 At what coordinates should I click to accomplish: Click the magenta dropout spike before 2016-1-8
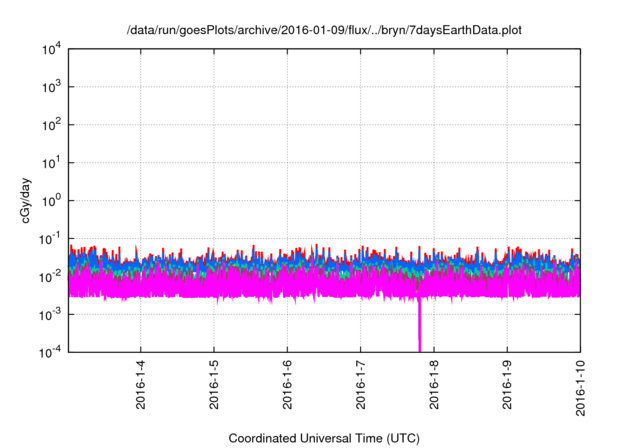point(419,325)
